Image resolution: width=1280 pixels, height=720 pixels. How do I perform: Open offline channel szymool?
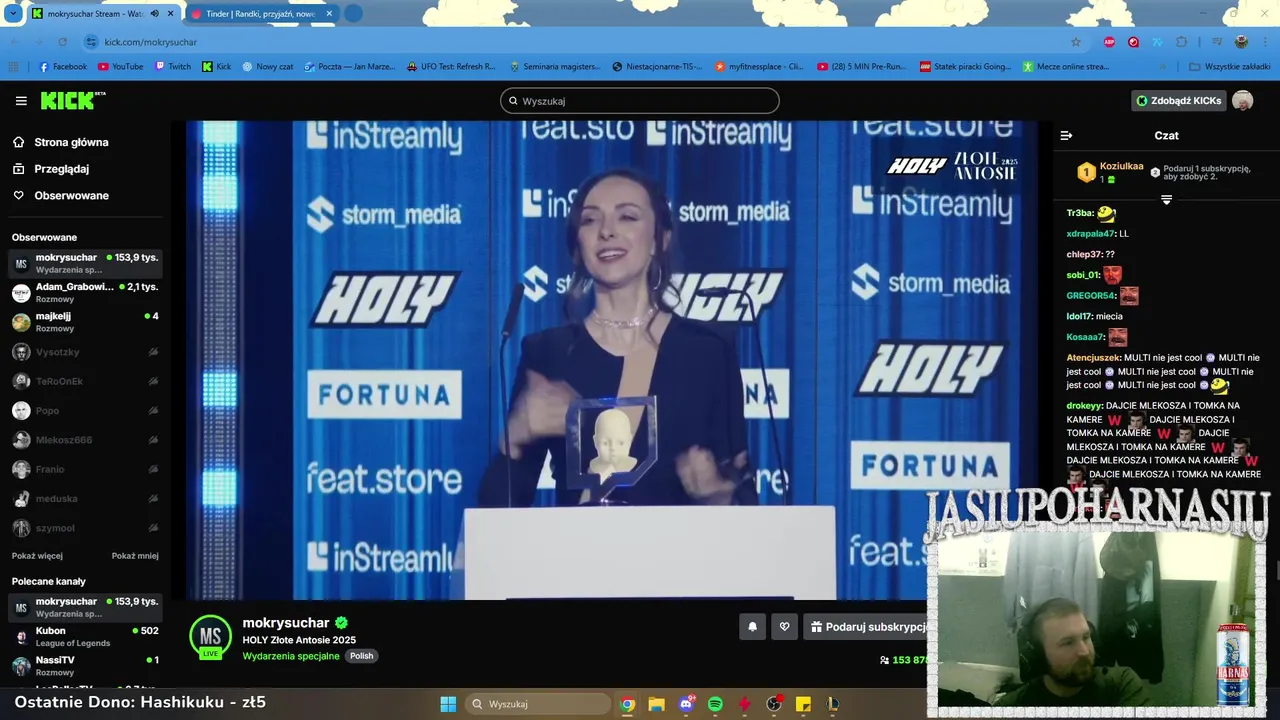click(x=85, y=528)
